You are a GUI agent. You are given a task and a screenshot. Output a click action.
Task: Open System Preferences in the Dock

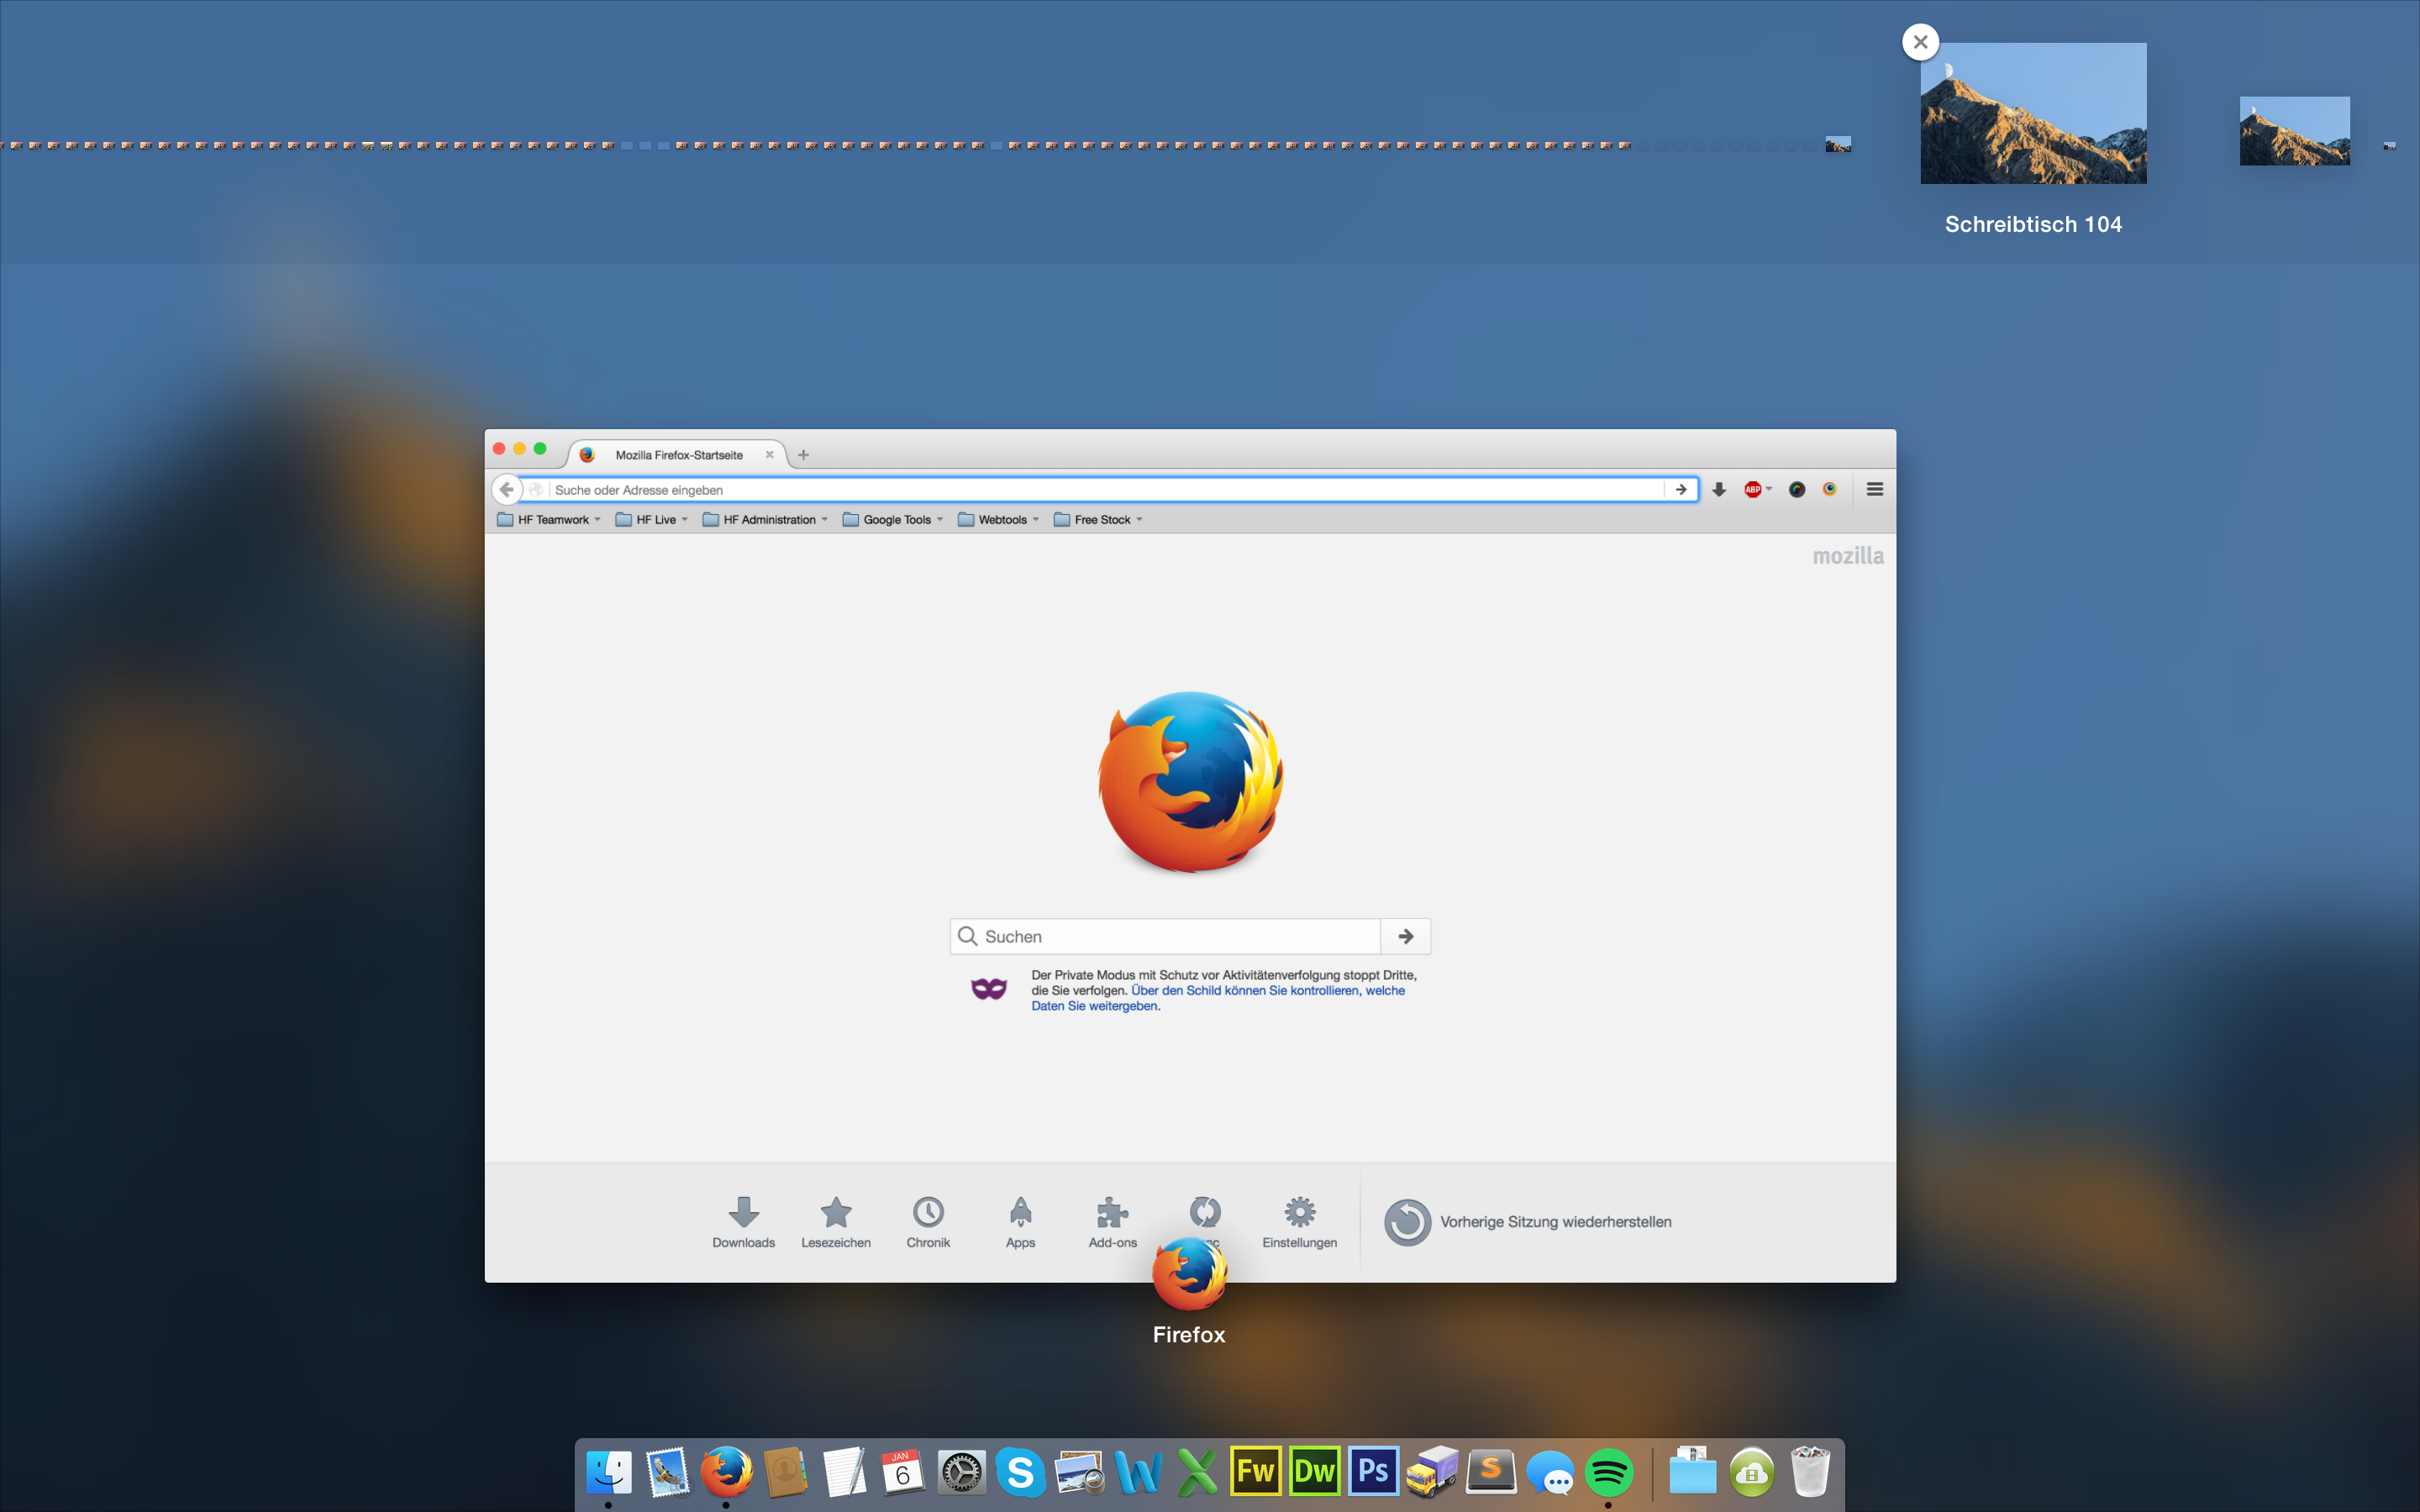click(x=962, y=1472)
